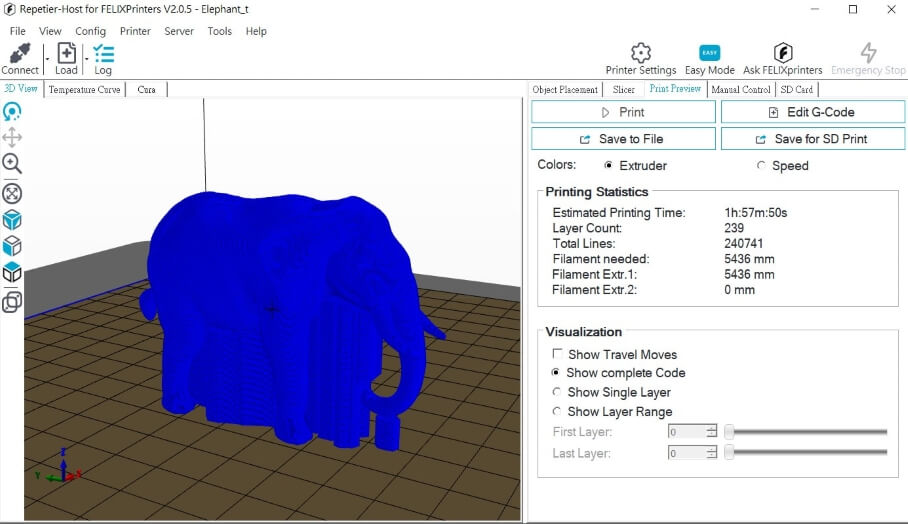Click the Emergency Stop lightning icon
This screenshot has width=908, height=524.
click(x=868, y=53)
